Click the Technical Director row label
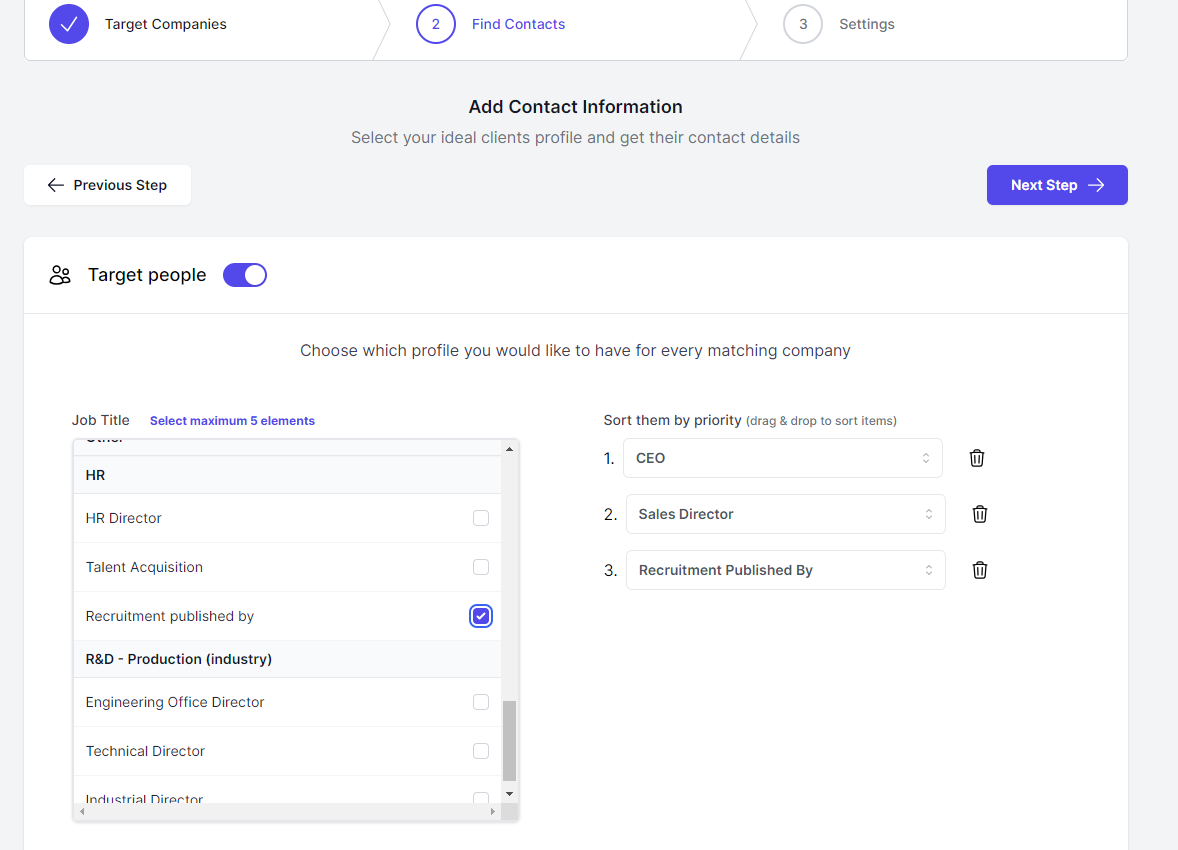 click(x=145, y=751)
